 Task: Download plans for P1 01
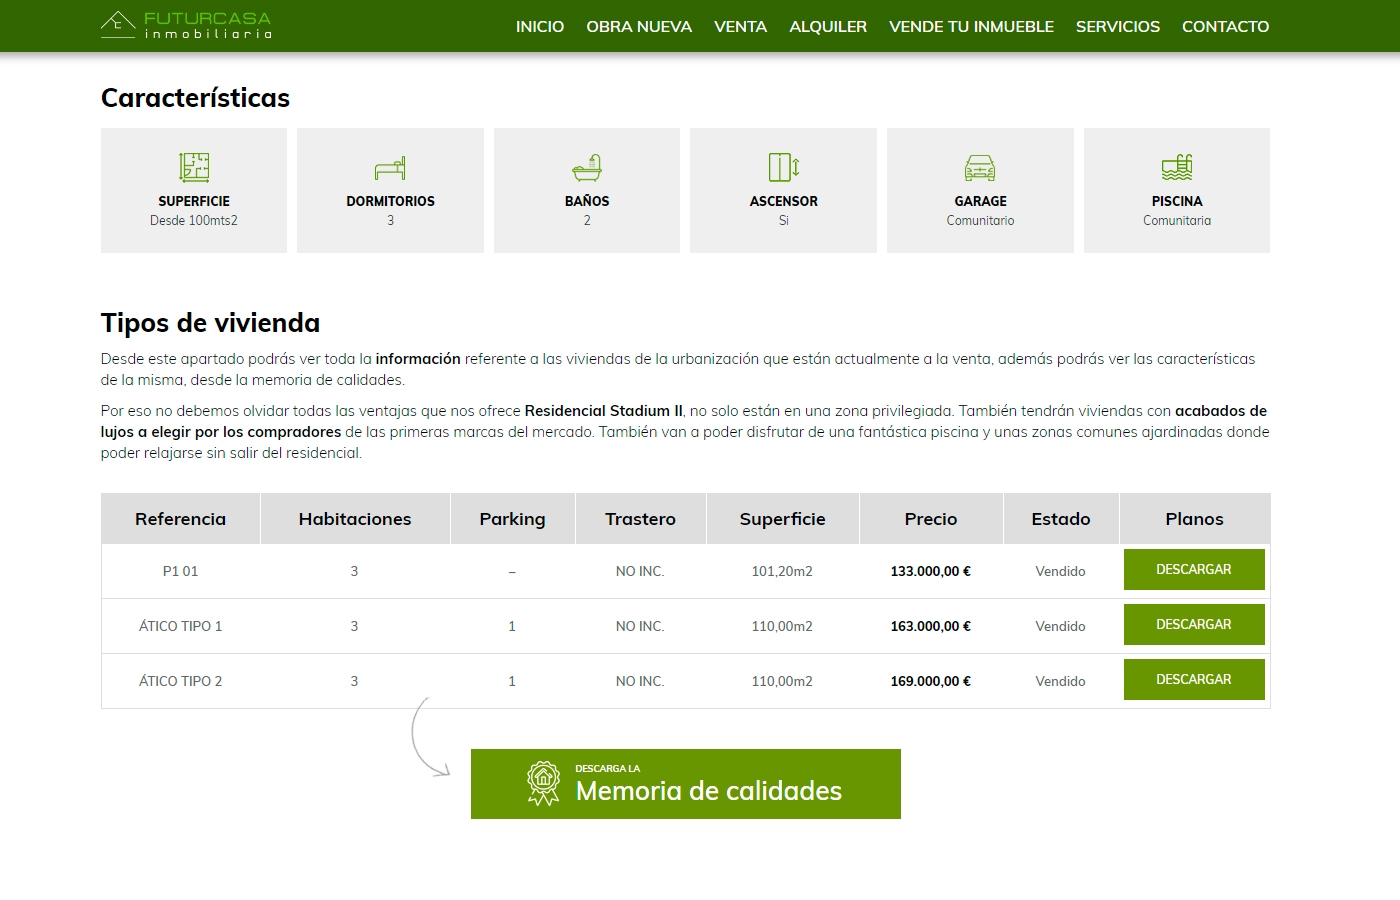[1194, 569]
